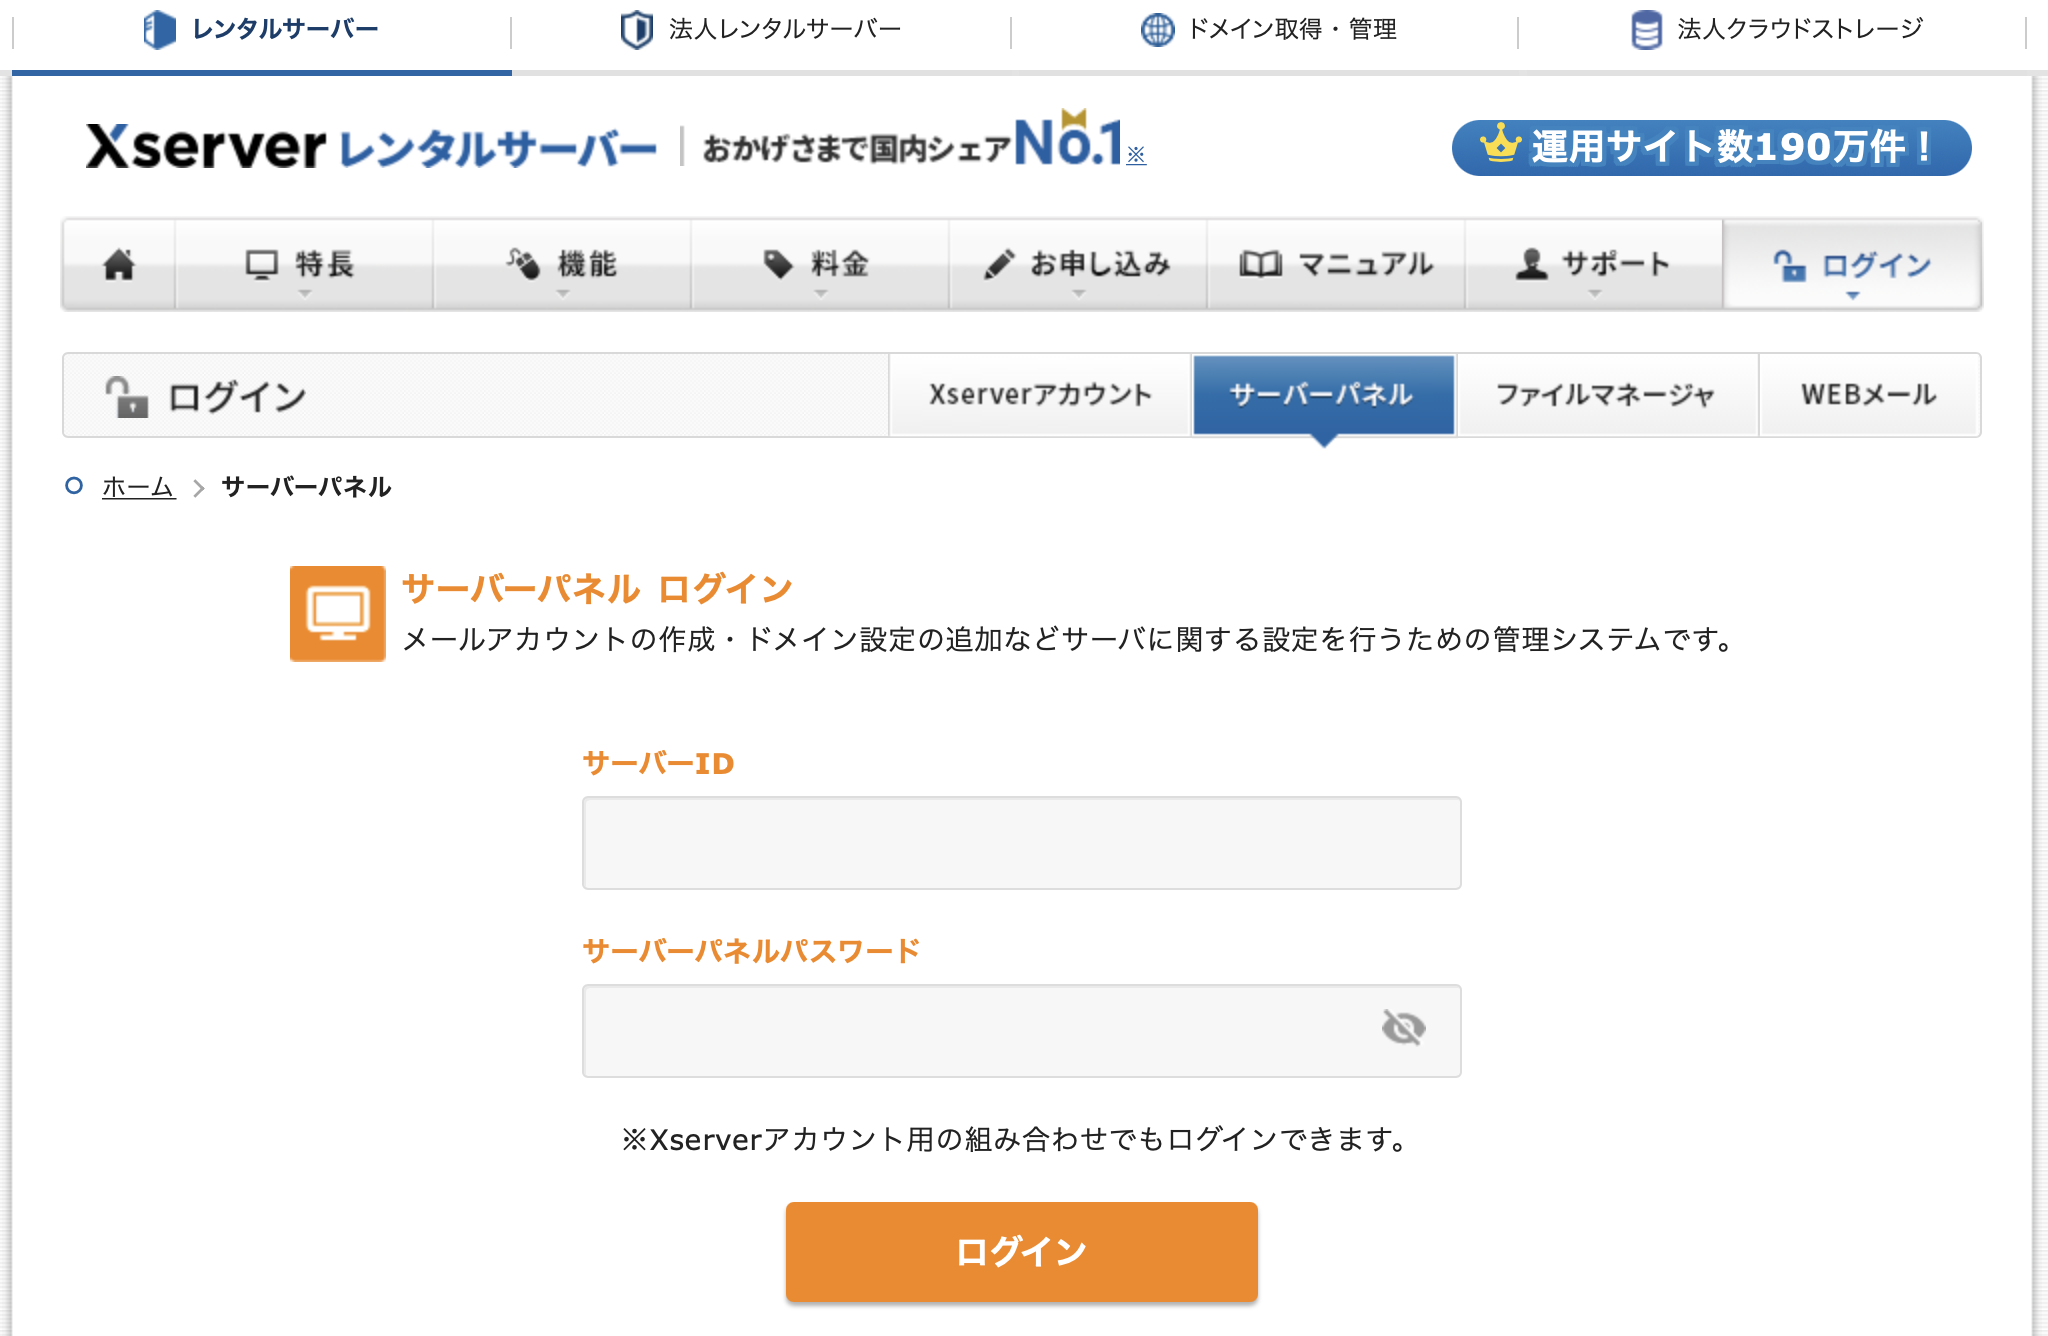Open the 機能 menu item

pos(561,264)
